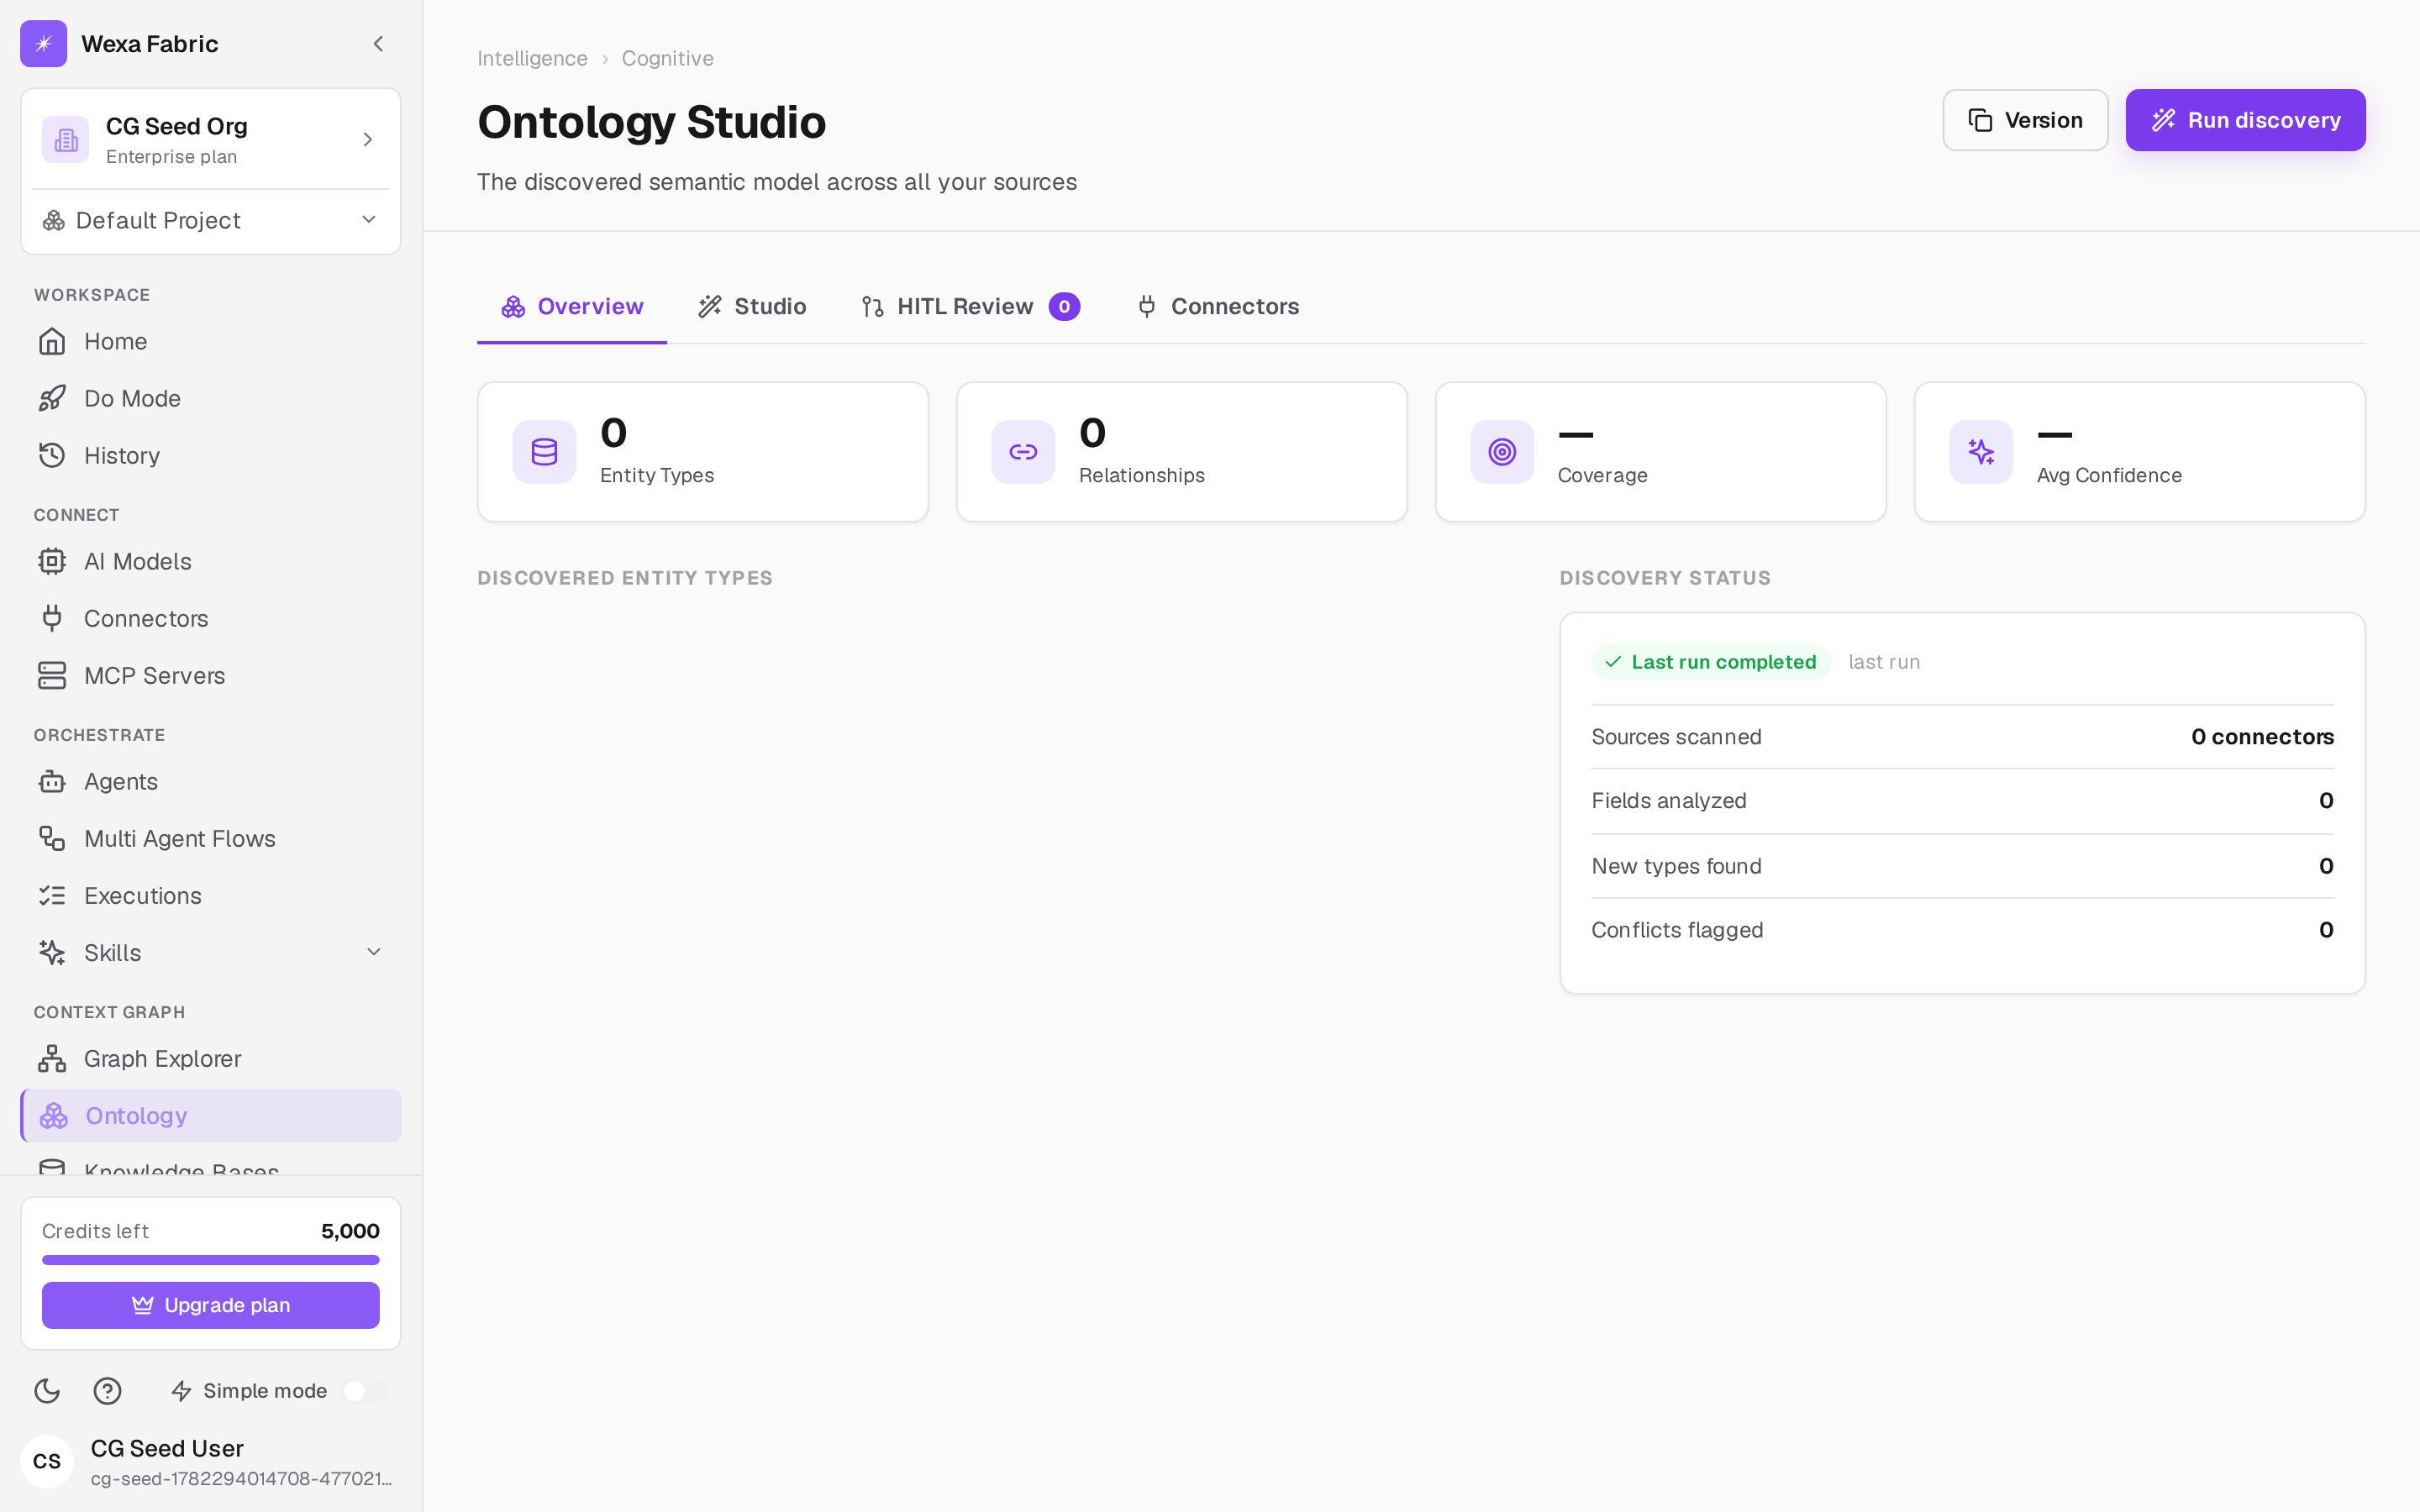This screenshot has width=2420, height=1512.
Task: Click the Connectors plug icon in the sidebar
Action: coord(52,619)
